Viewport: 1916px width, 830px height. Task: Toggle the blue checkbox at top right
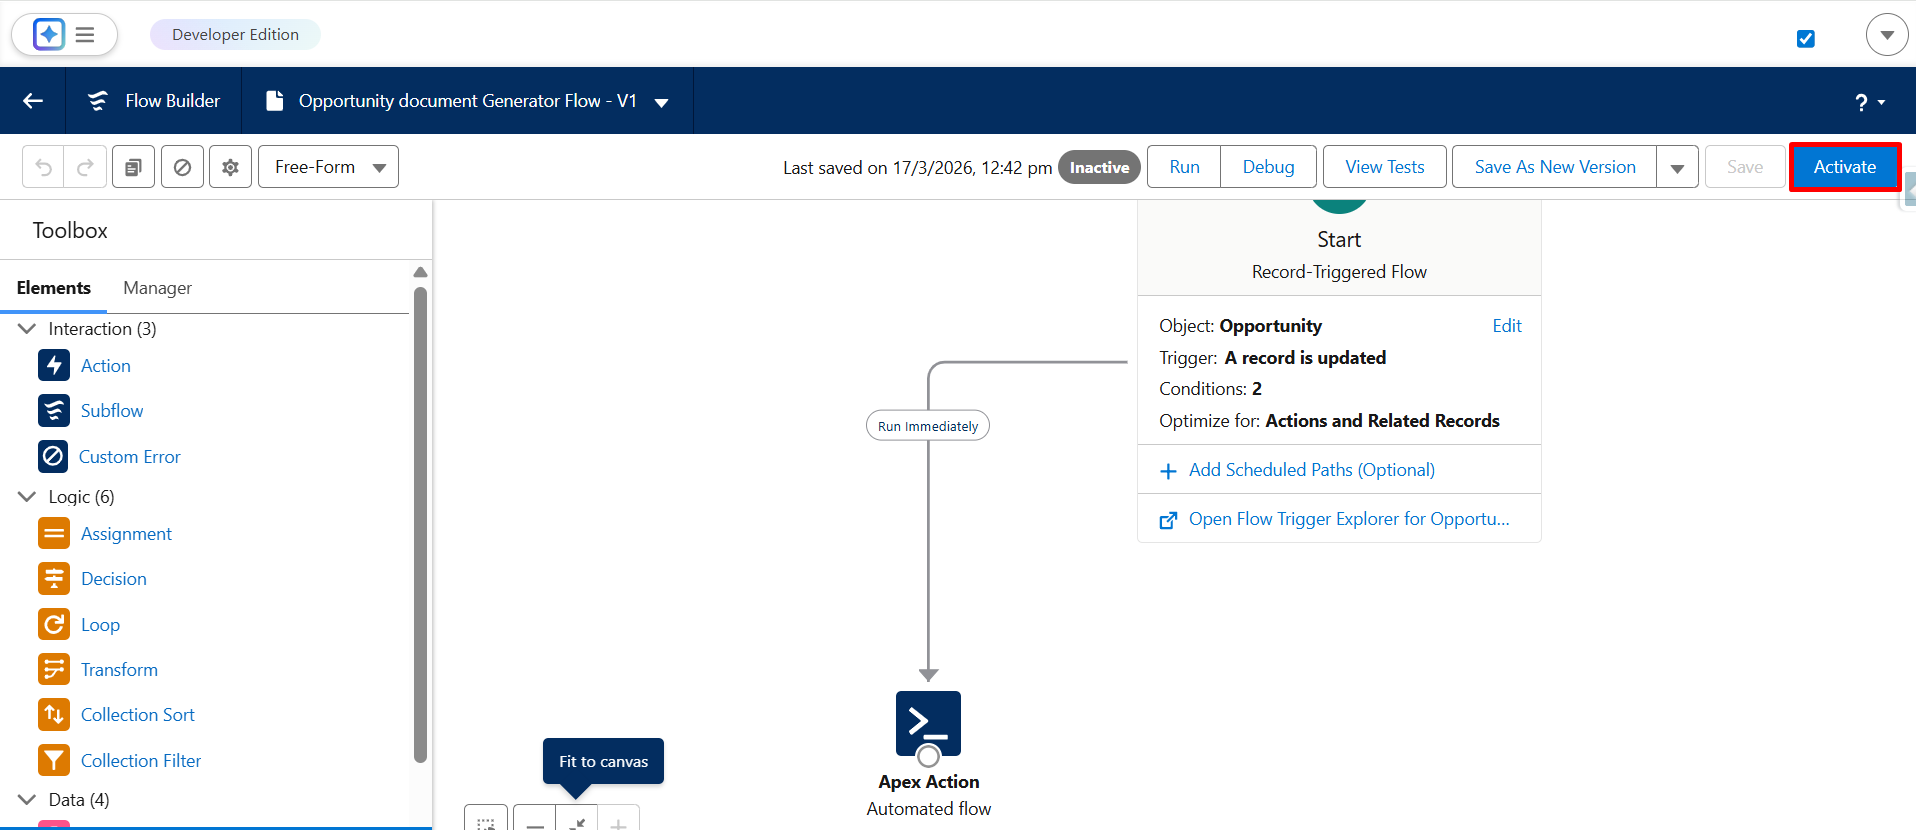1806,39
